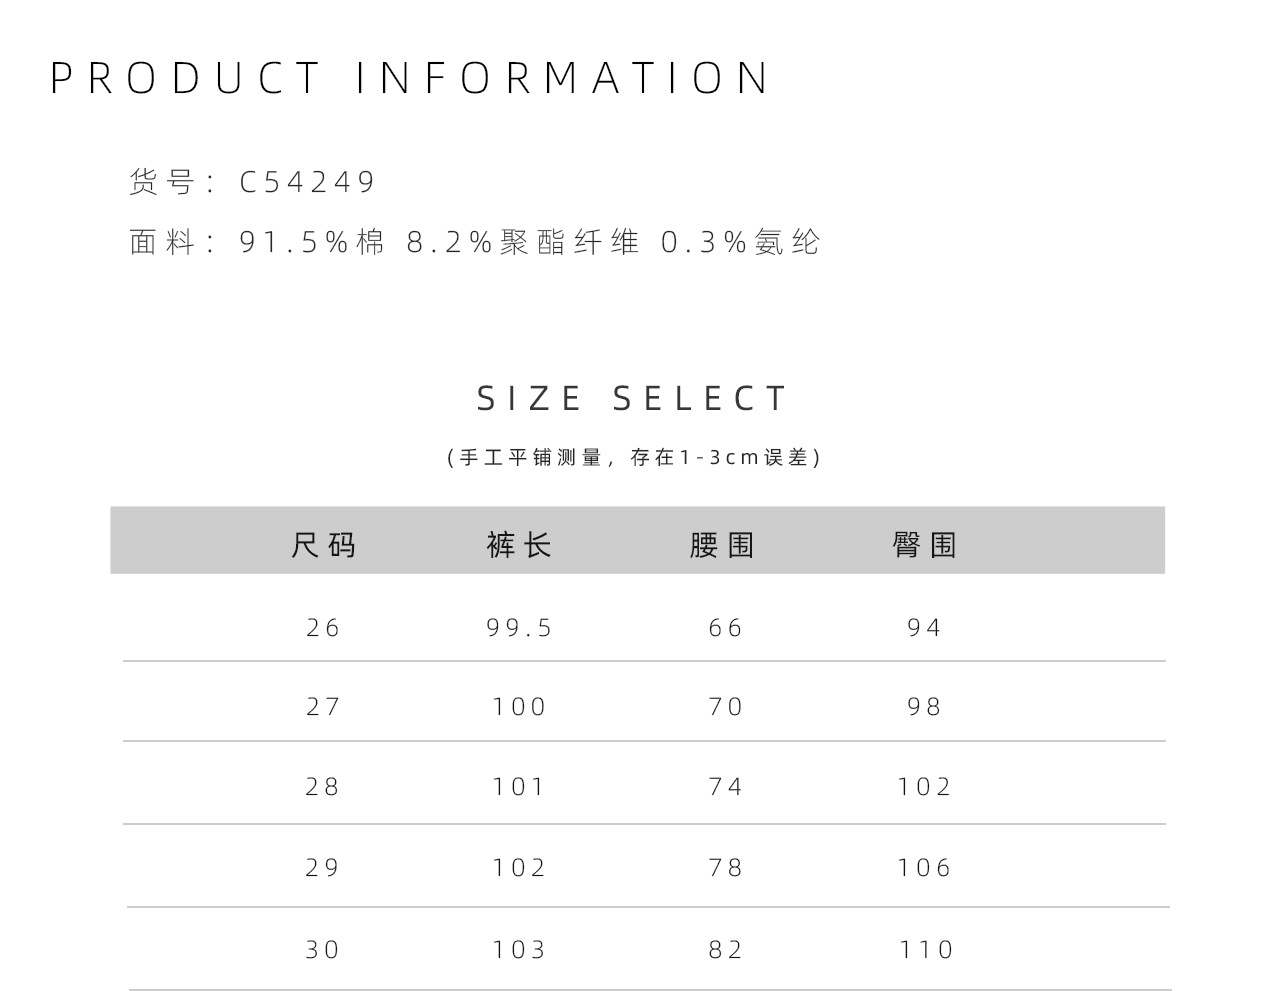Click the 臀围 column header
1280x991 pixels.
tap(925, 545)
